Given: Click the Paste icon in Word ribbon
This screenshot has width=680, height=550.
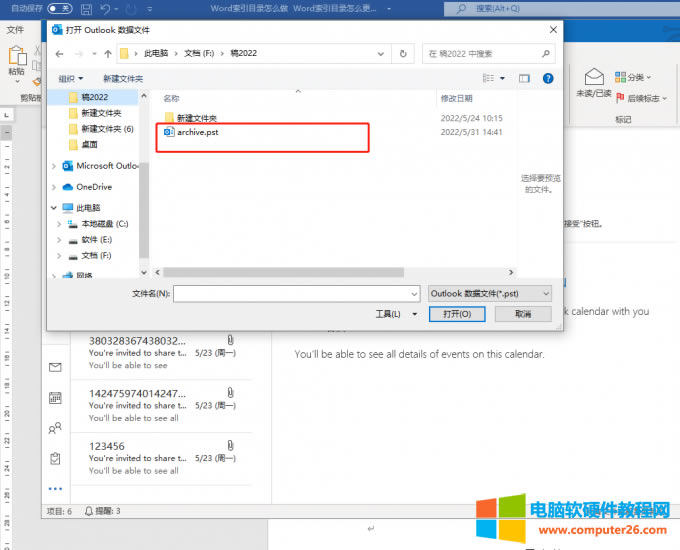Looking at the screenshot, I should (x=17, y=56).
